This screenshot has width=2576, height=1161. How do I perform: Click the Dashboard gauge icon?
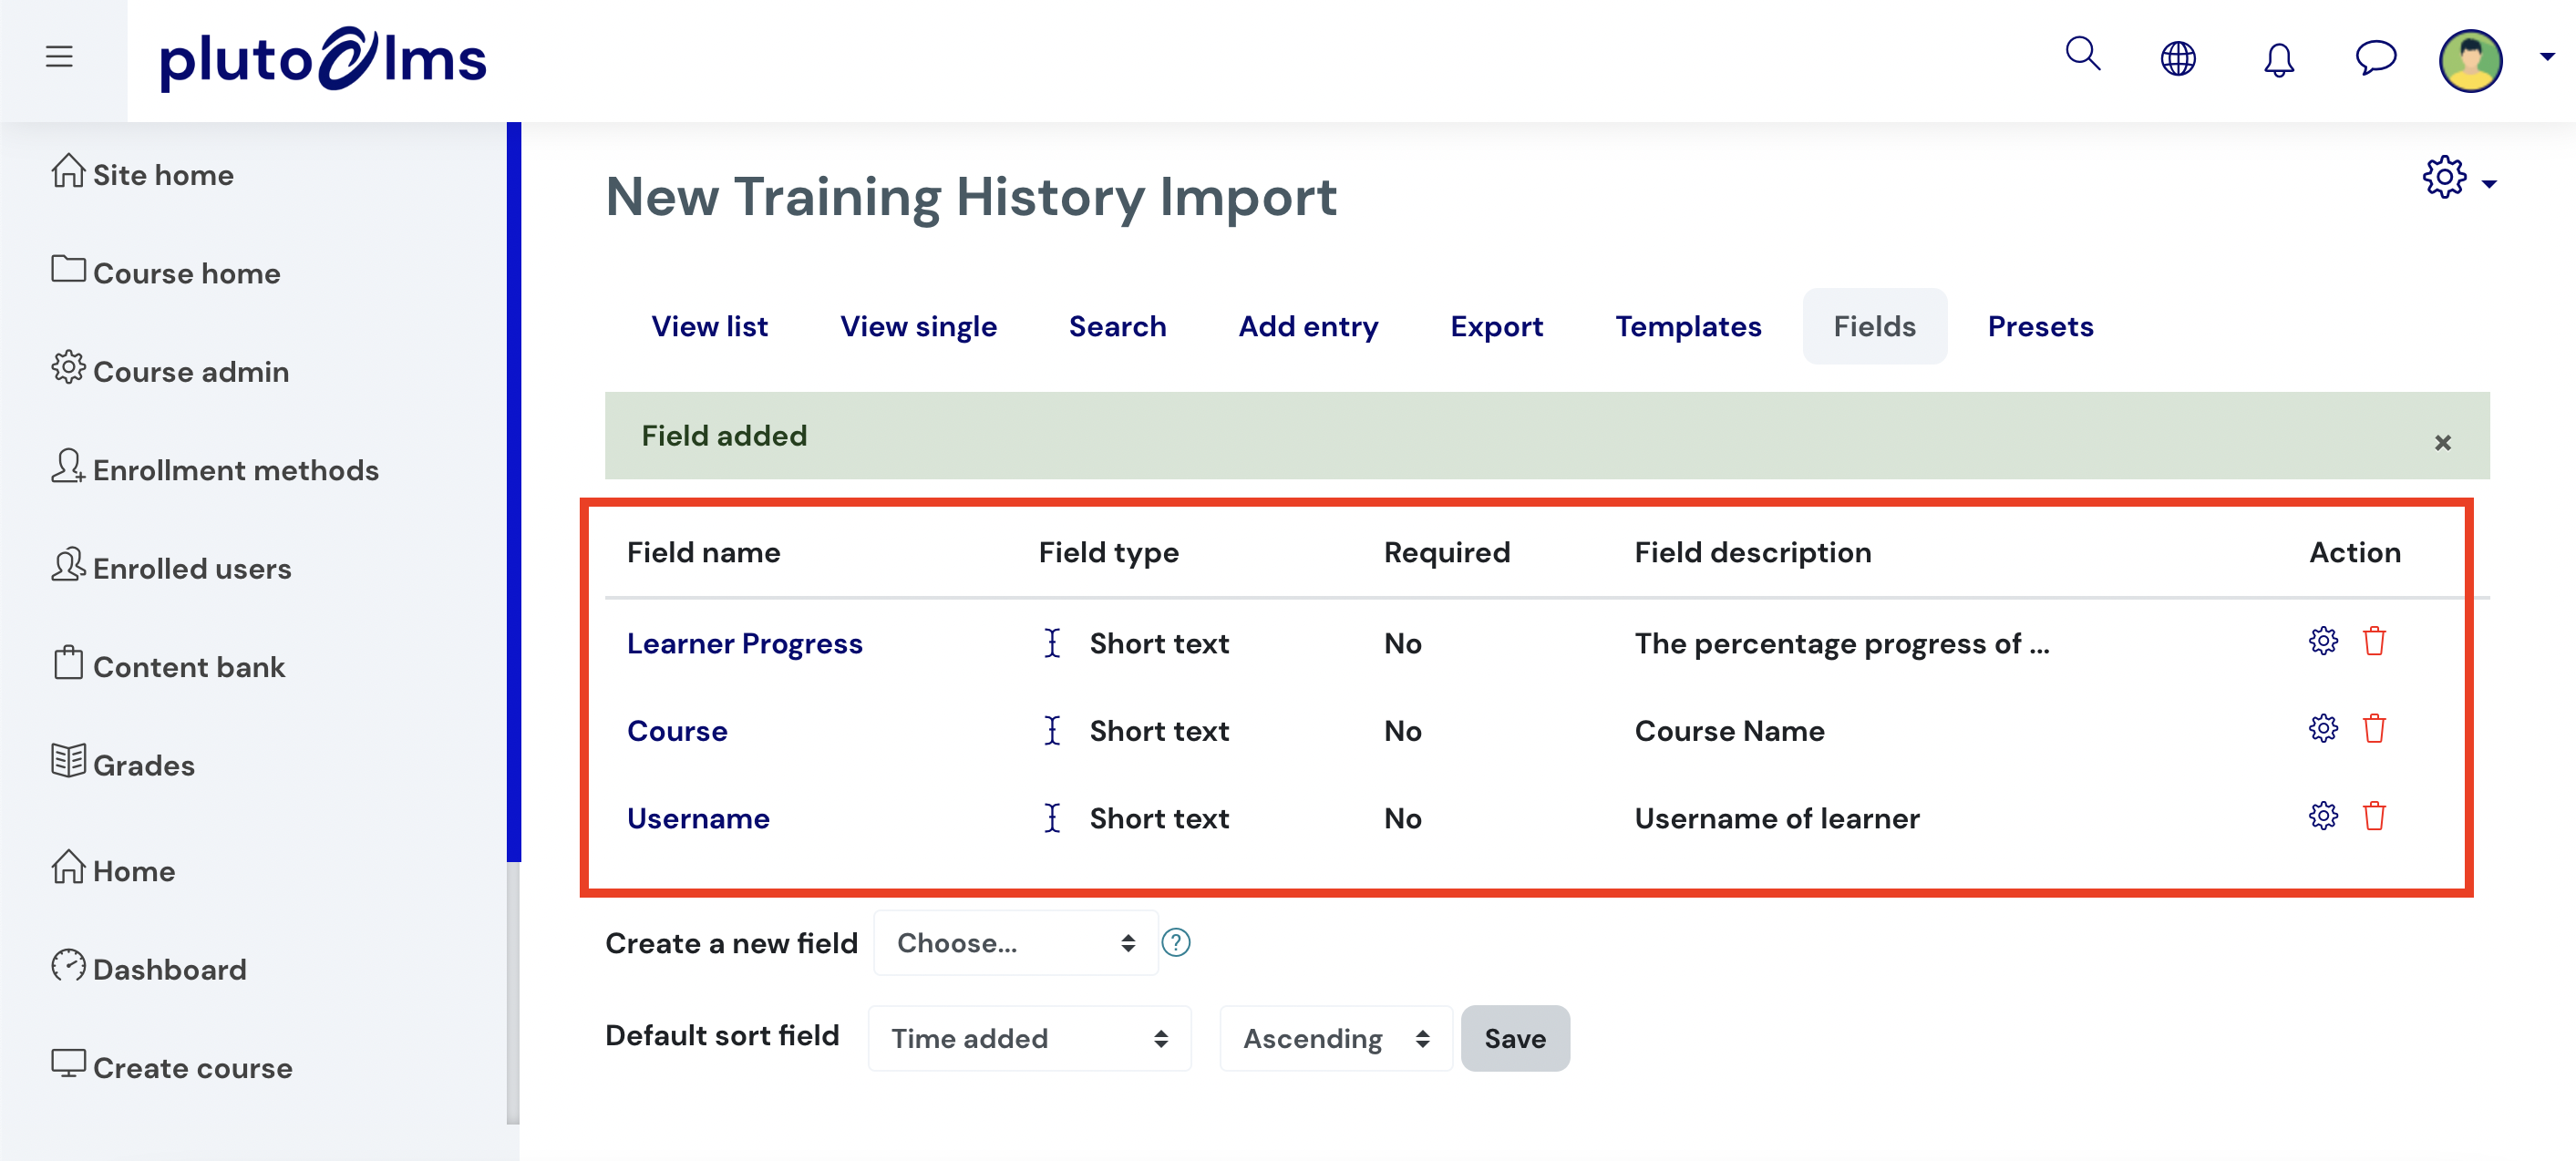[68, 965]
